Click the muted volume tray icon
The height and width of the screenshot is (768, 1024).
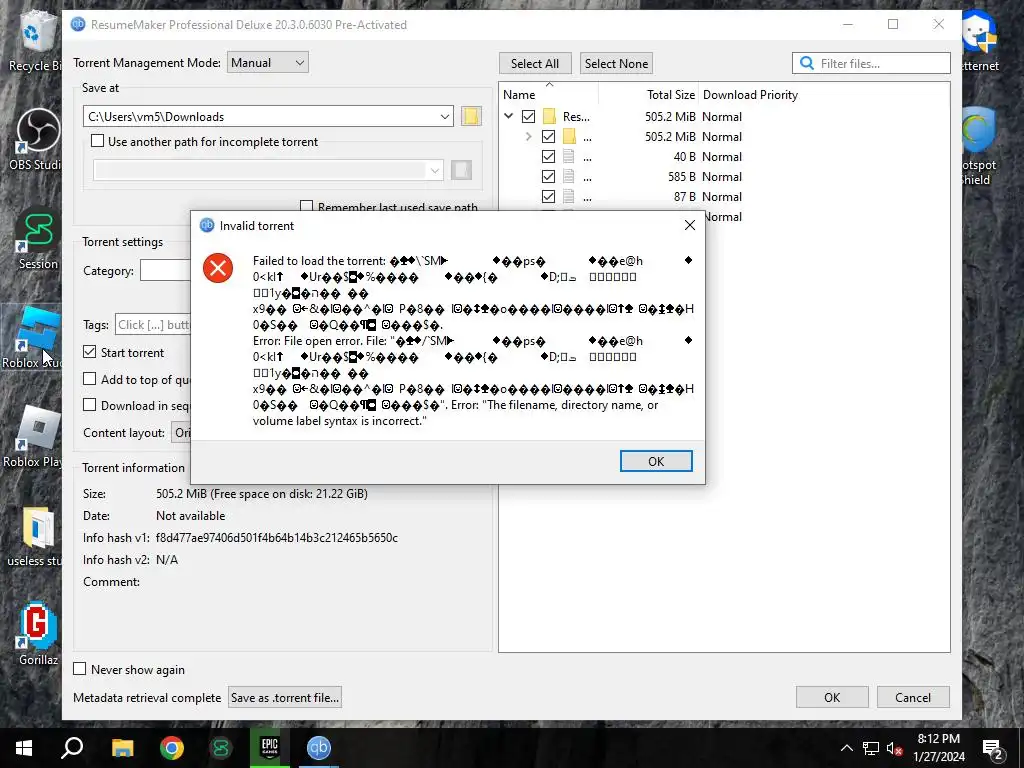894,748
